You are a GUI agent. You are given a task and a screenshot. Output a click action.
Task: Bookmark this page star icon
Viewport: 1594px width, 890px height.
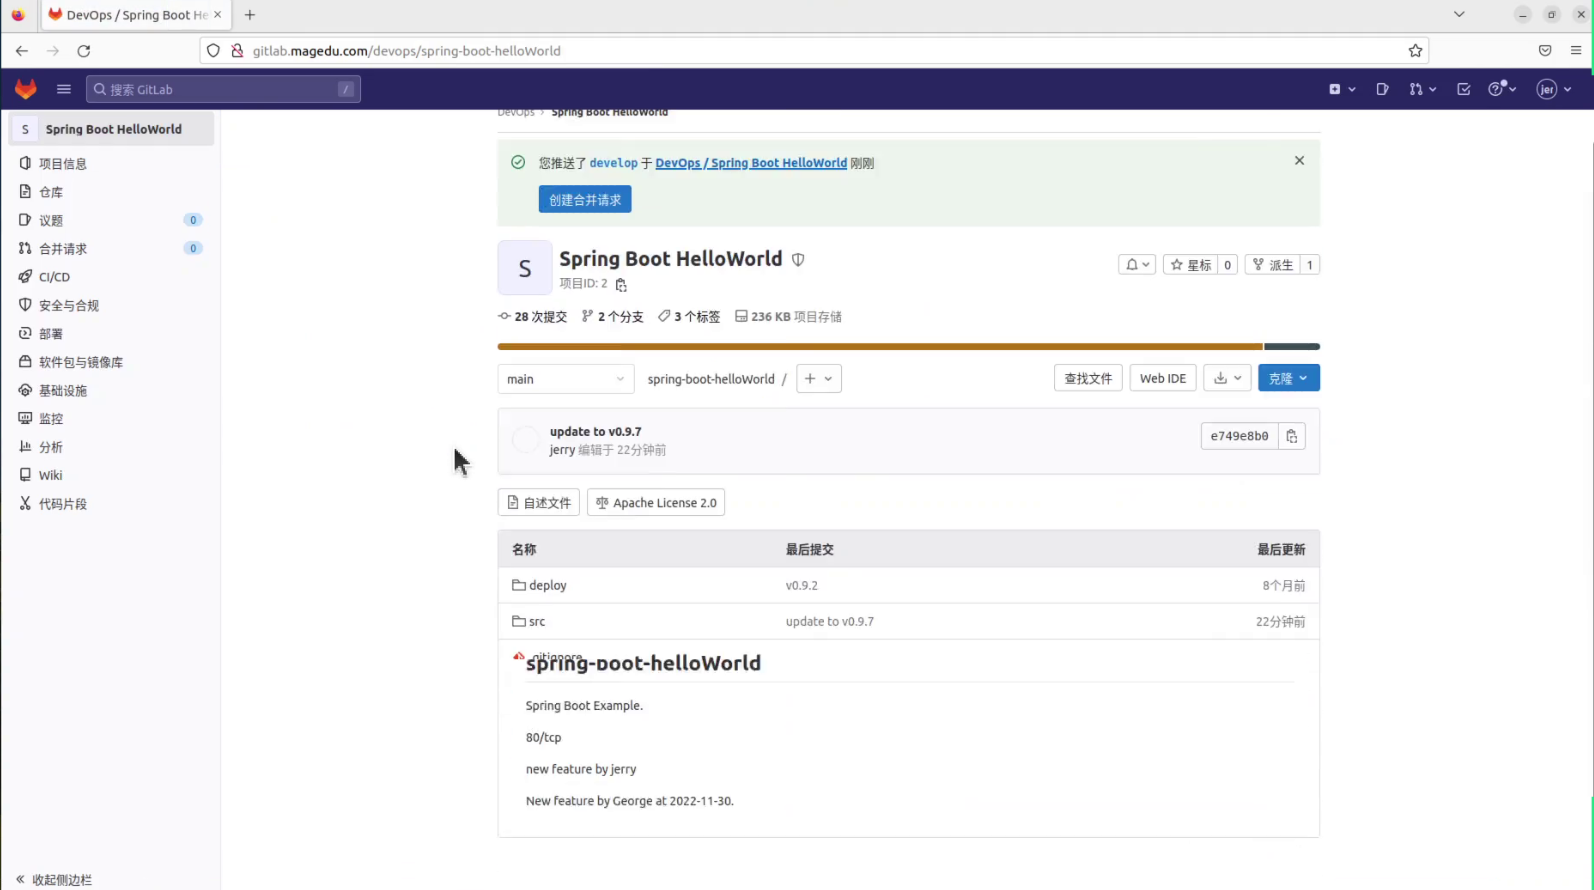pyautogui.click(x=1415, y=51)
